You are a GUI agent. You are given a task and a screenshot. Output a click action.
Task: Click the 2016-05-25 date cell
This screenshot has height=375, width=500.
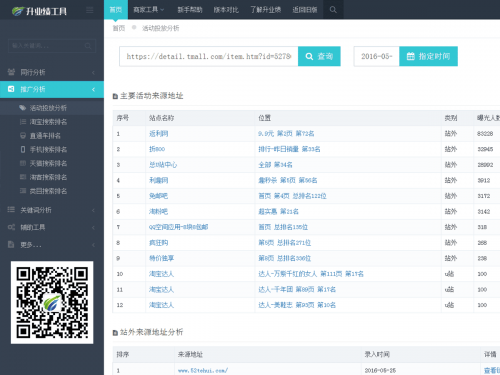[x=380, y=370]
